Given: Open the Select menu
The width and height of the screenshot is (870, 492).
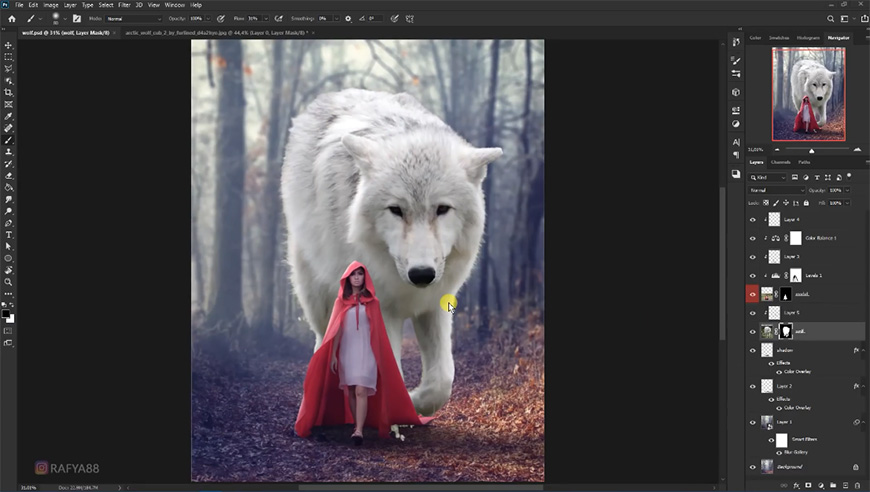Looking at the screenshot, I should 106,5.
